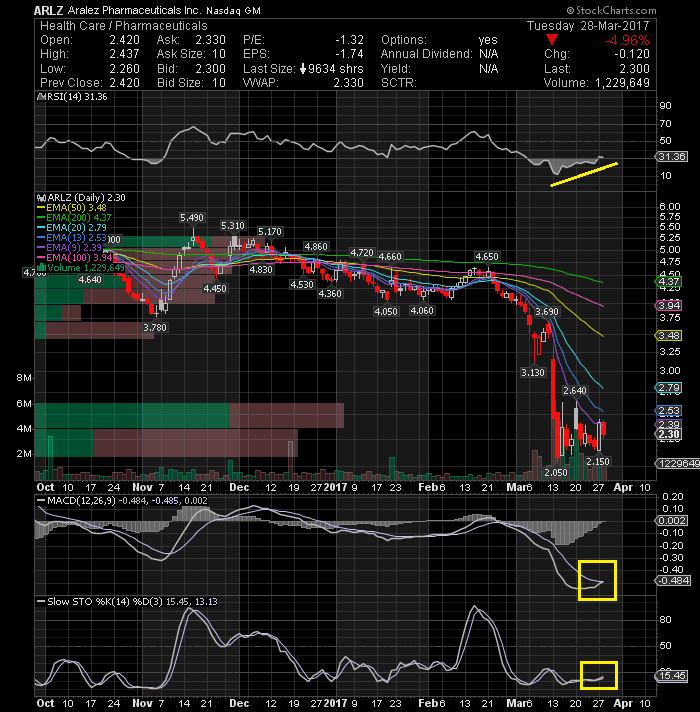Screen dimensions: 700x712
Task: Click the EMA(50) 3.48 legend entry
Action: point(72,208)
